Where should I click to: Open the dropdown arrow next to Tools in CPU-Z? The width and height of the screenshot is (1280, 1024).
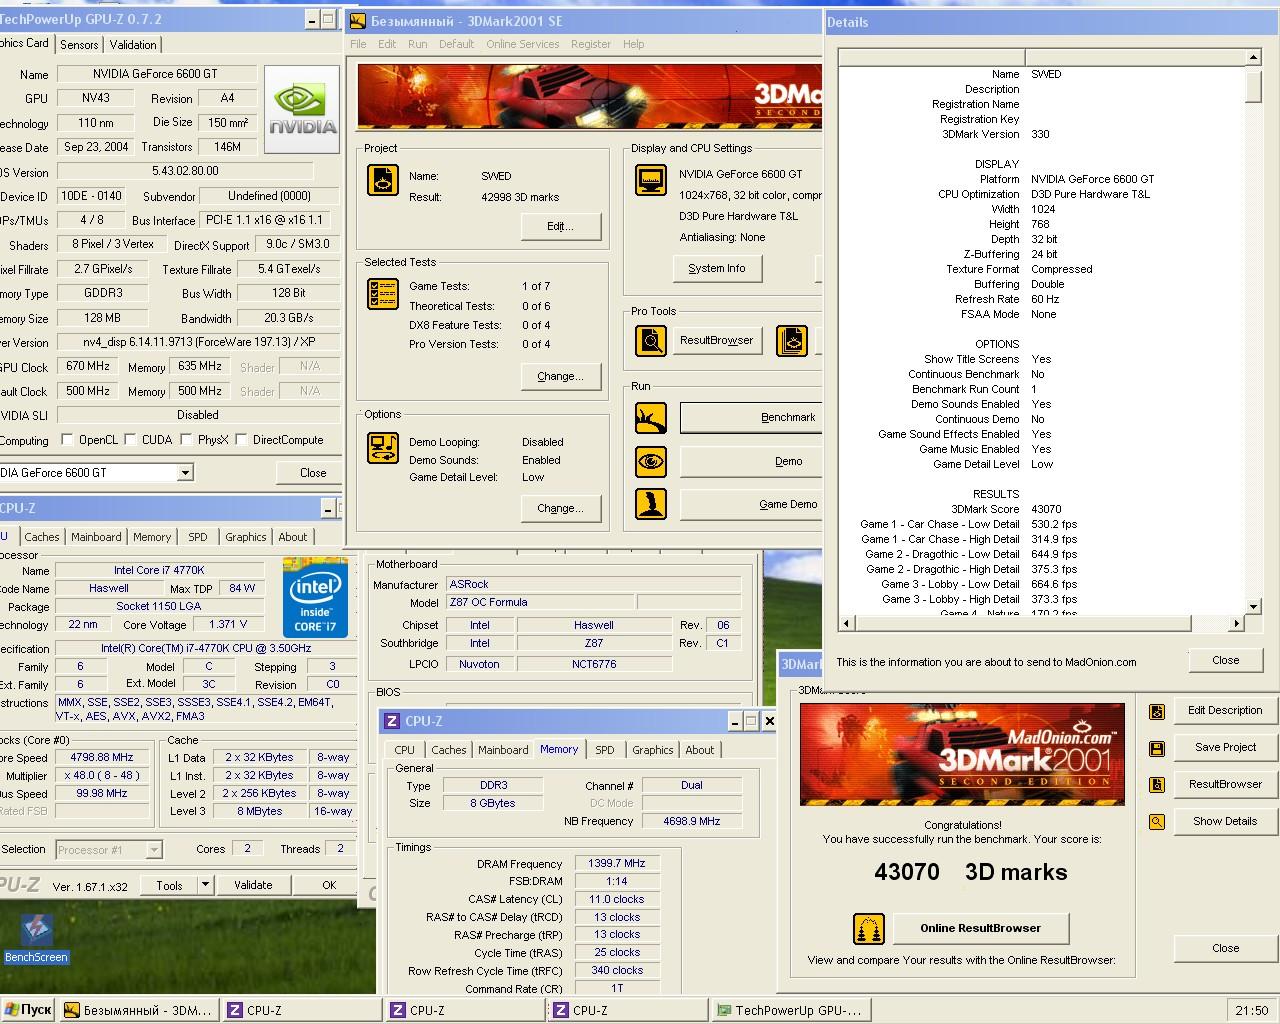(x=205, y=885)
